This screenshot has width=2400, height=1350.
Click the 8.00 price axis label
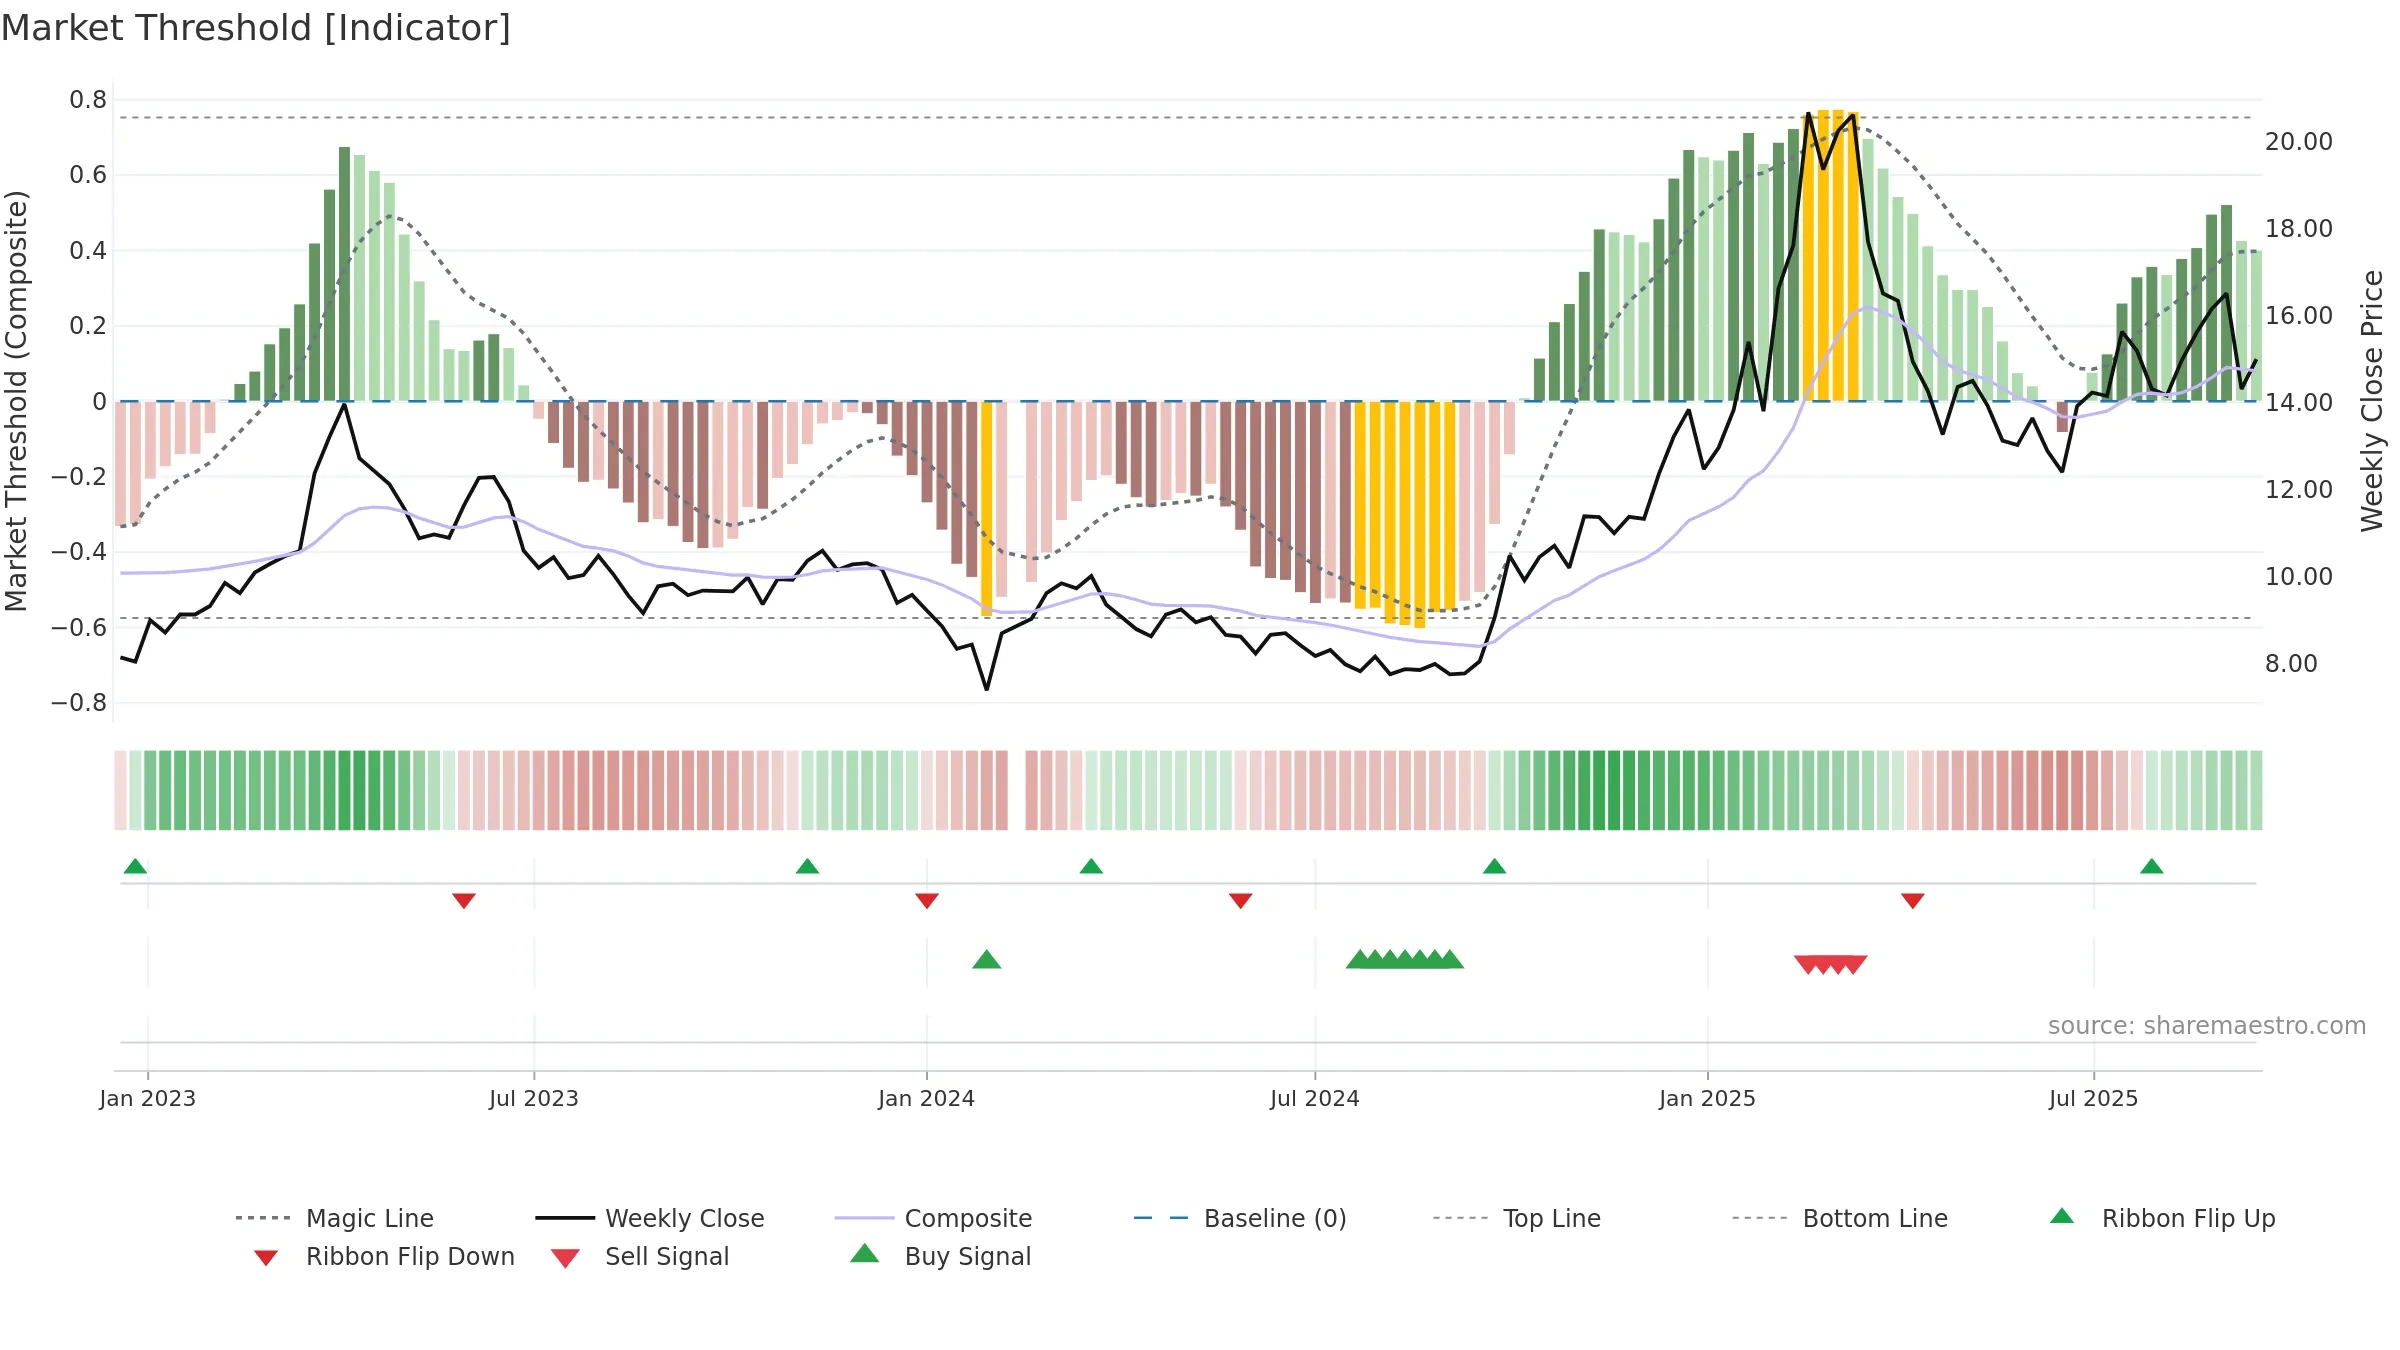(x=2291, y=664)
